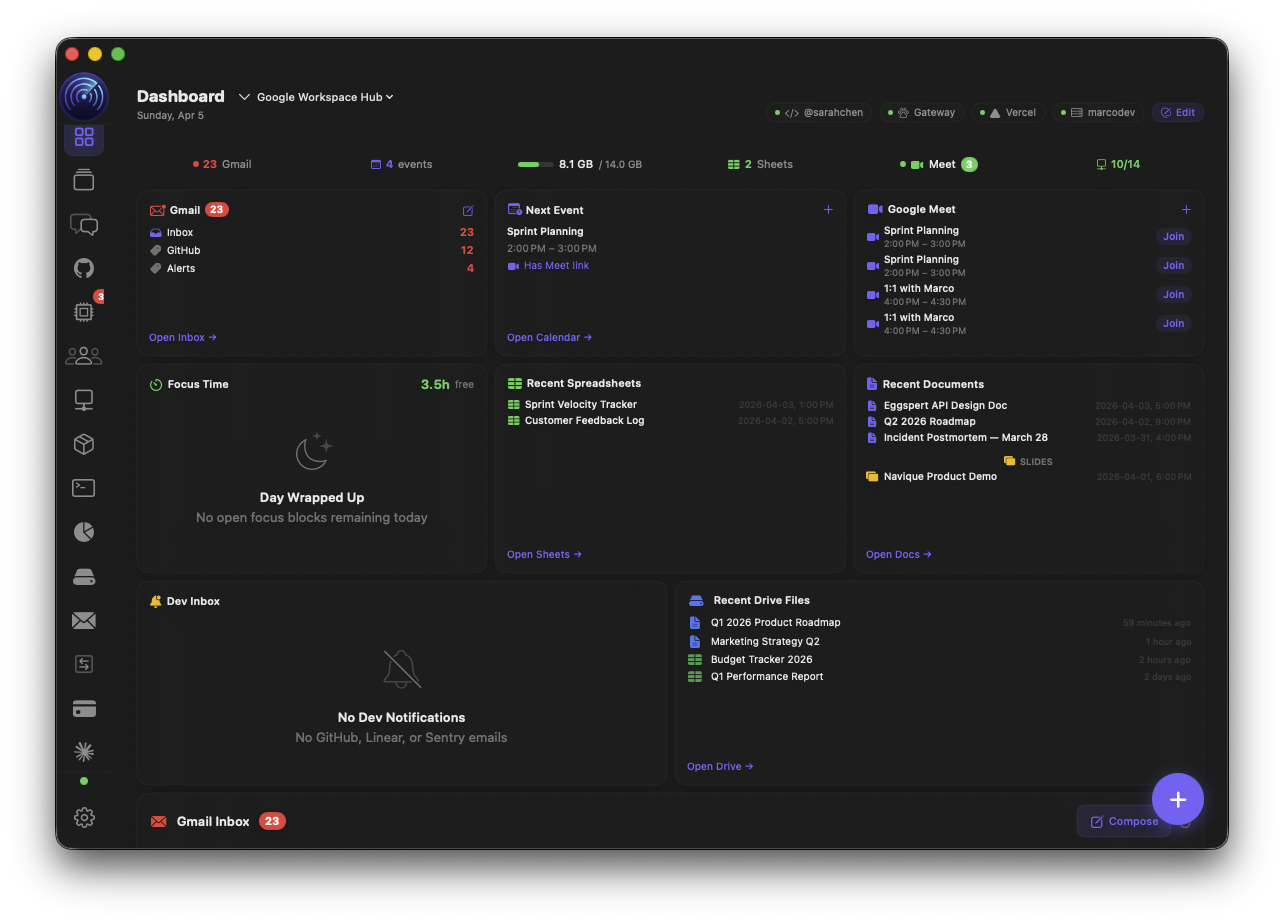Click the 4 events stat in summary bar
The width and height of the screenshot is (1284, 923).
(x=402, y=164)
